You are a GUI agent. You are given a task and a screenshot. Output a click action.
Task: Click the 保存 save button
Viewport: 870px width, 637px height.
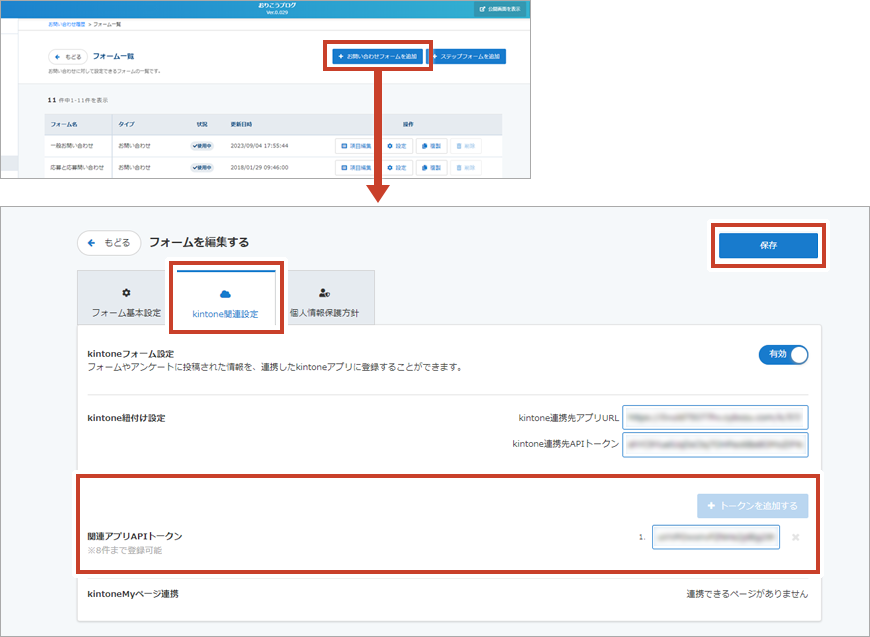pos(768,245)
